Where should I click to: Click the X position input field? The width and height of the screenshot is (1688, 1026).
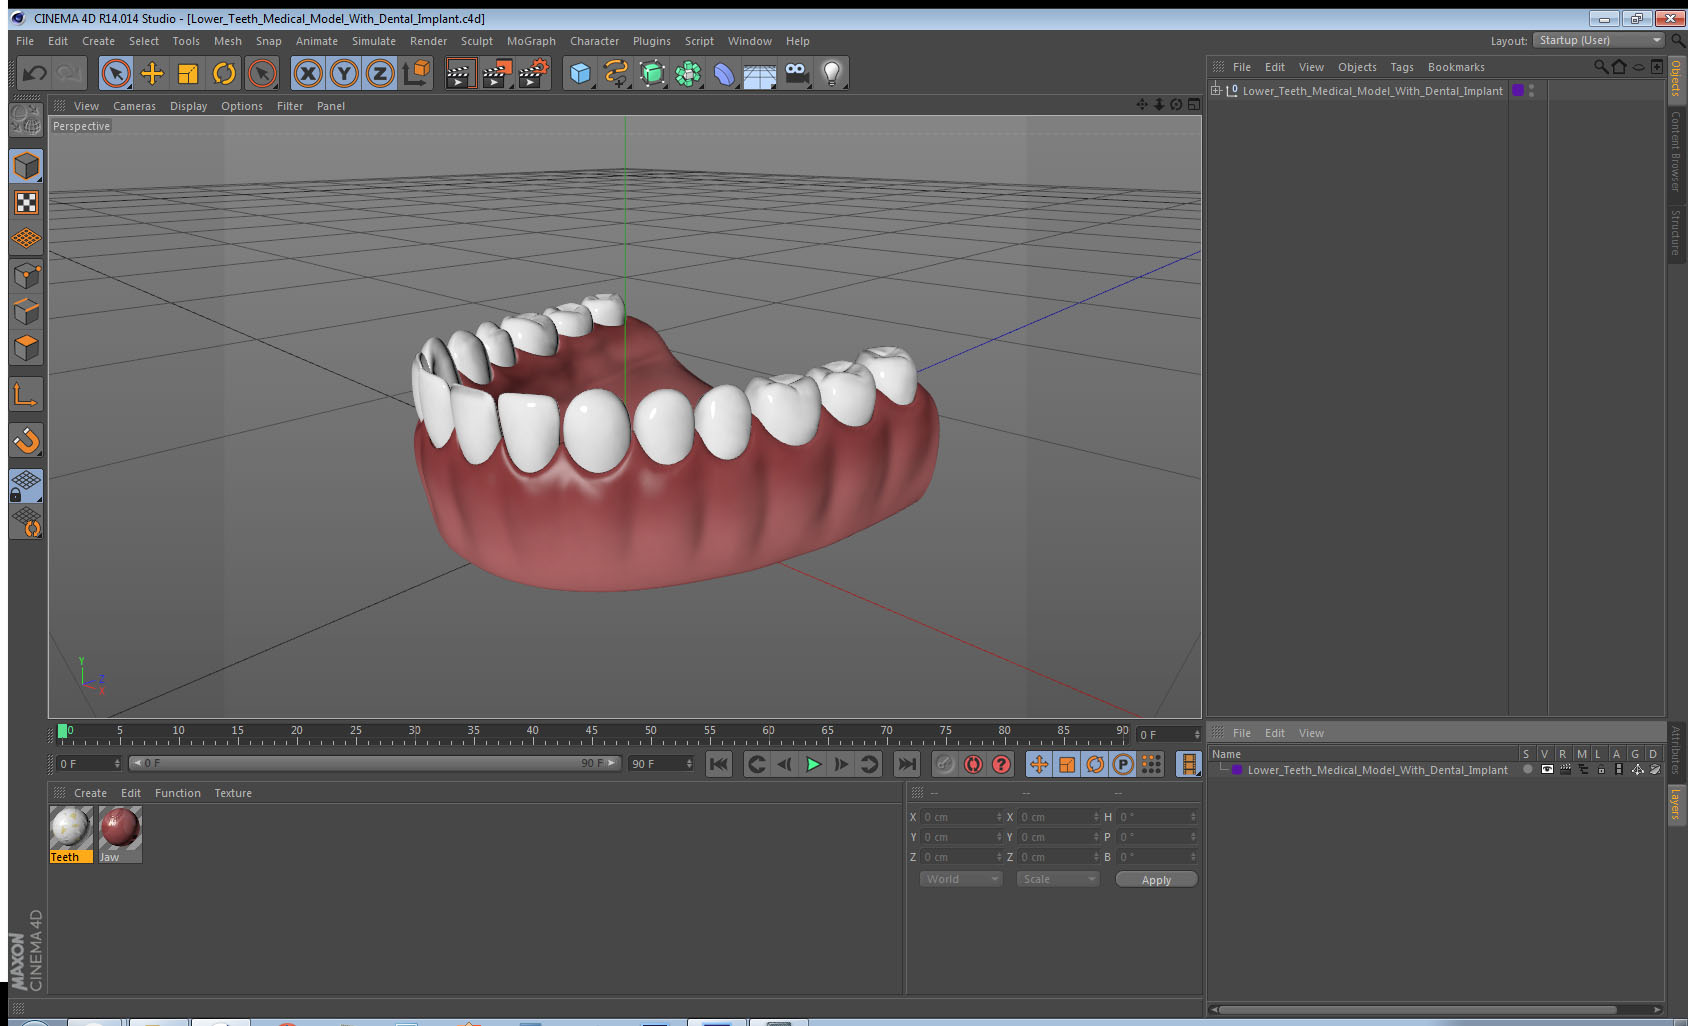pyautogui.click(x=960, y=817)
